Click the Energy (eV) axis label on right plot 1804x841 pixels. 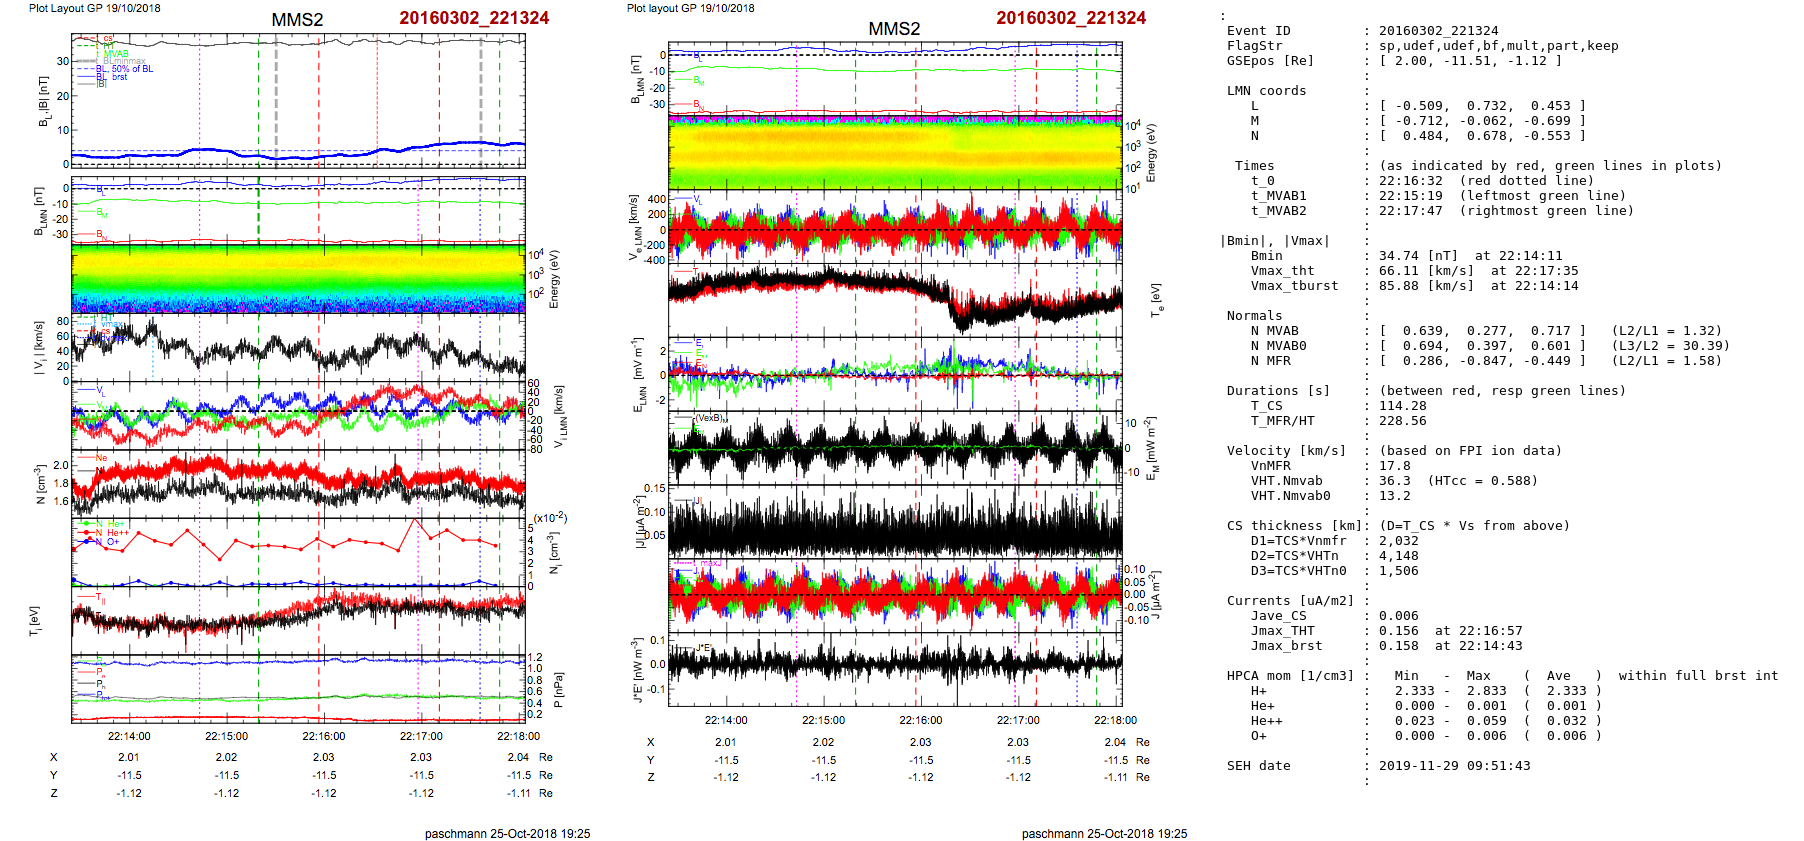[x=1151, y=153]
